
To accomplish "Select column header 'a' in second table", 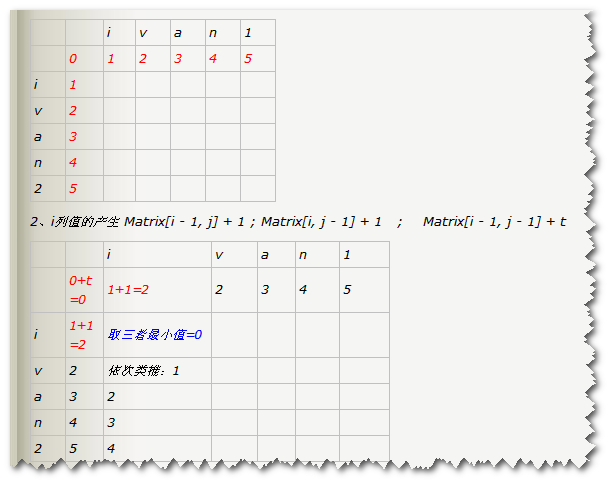I will pos(265,255).
